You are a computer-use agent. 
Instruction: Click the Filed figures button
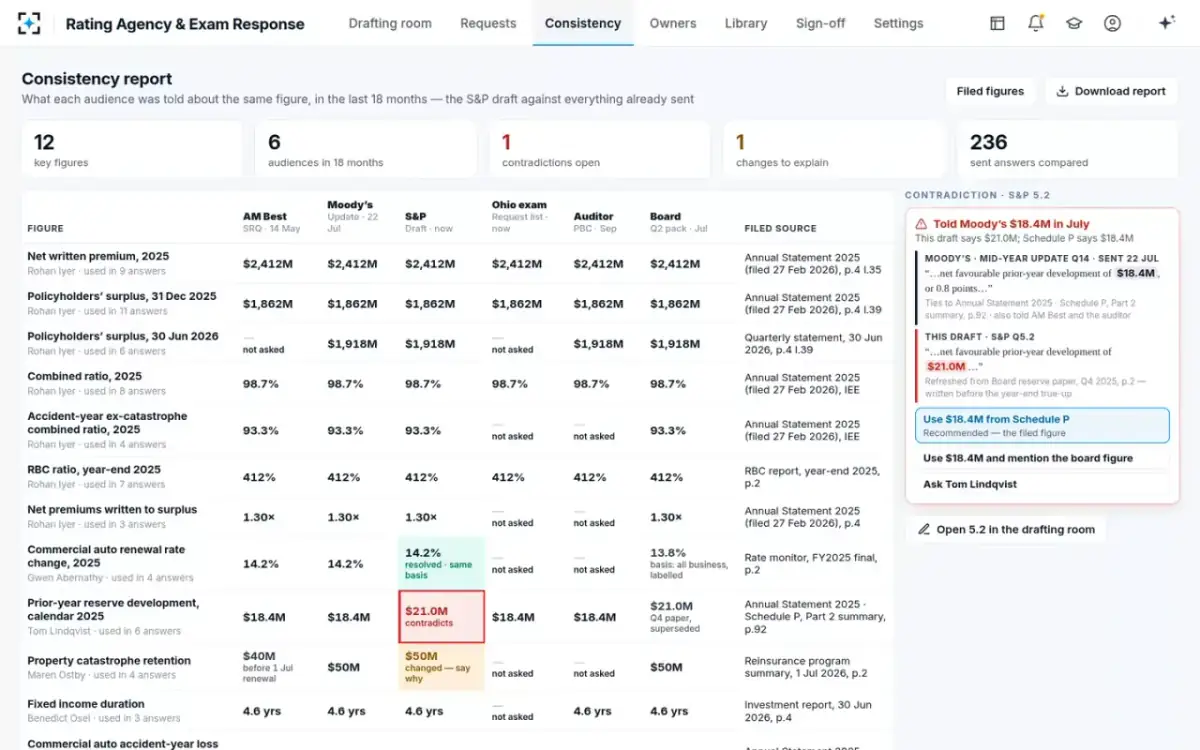(990, 91)
